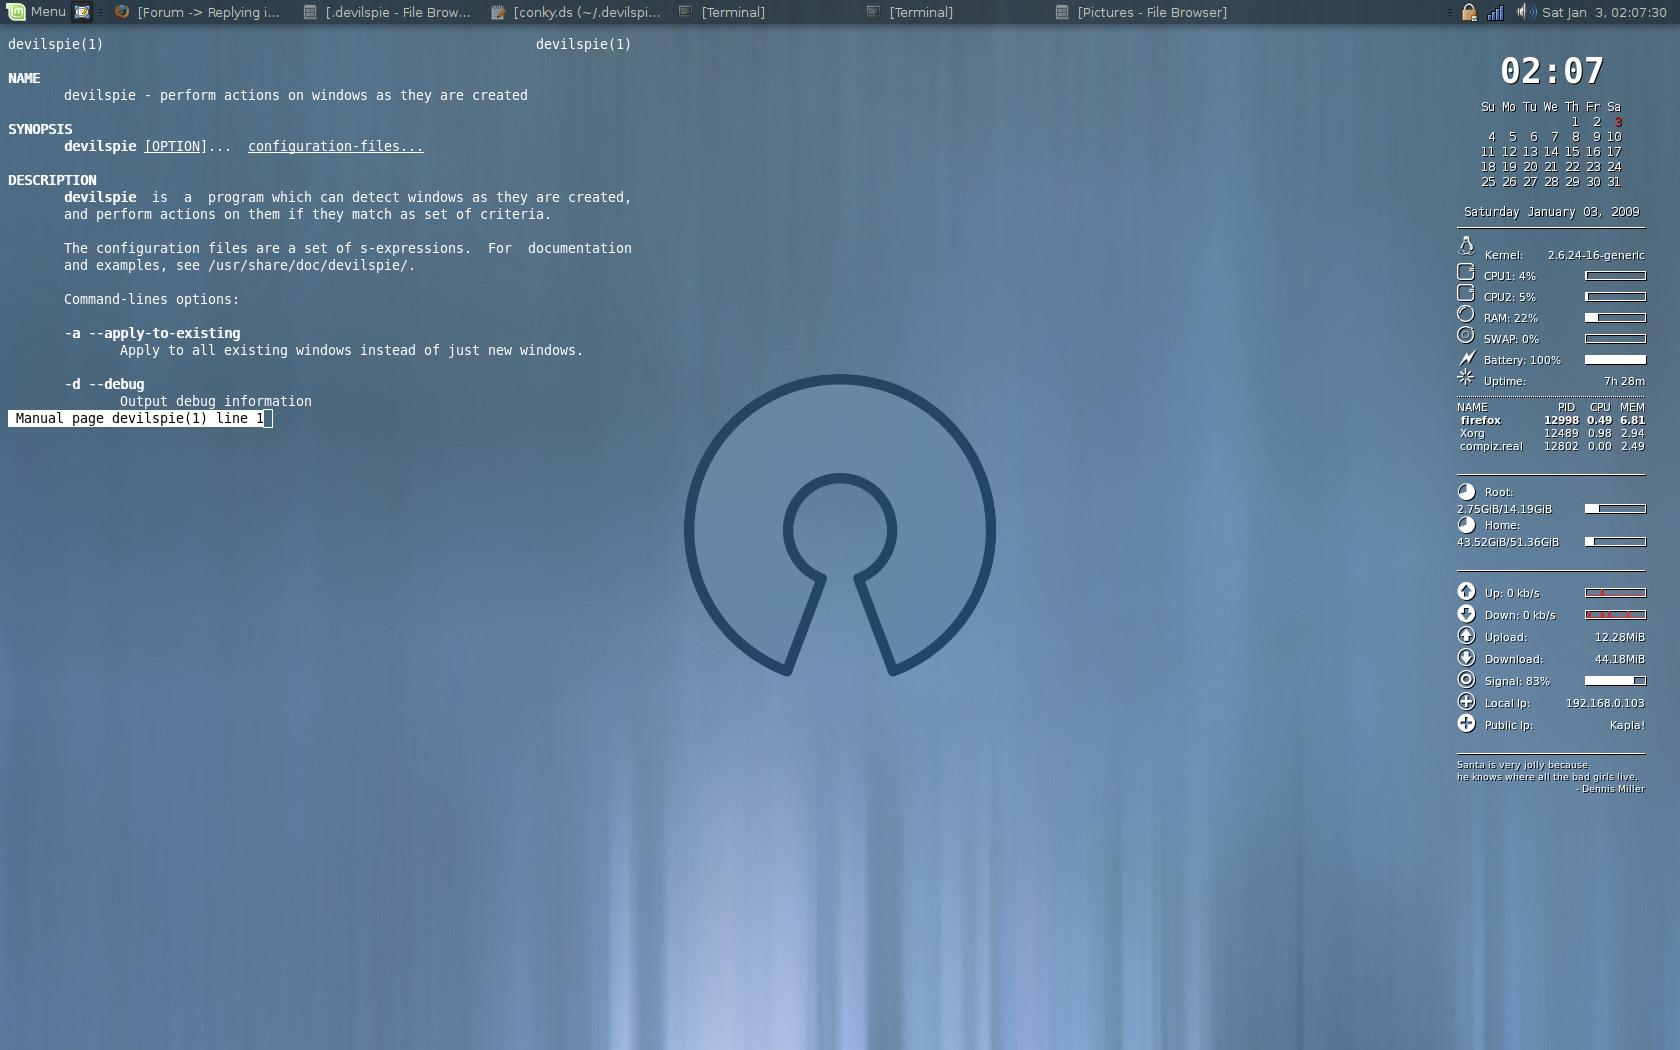
Task: Click the Signal 83% strength bar
Action: click(1615, 680)
